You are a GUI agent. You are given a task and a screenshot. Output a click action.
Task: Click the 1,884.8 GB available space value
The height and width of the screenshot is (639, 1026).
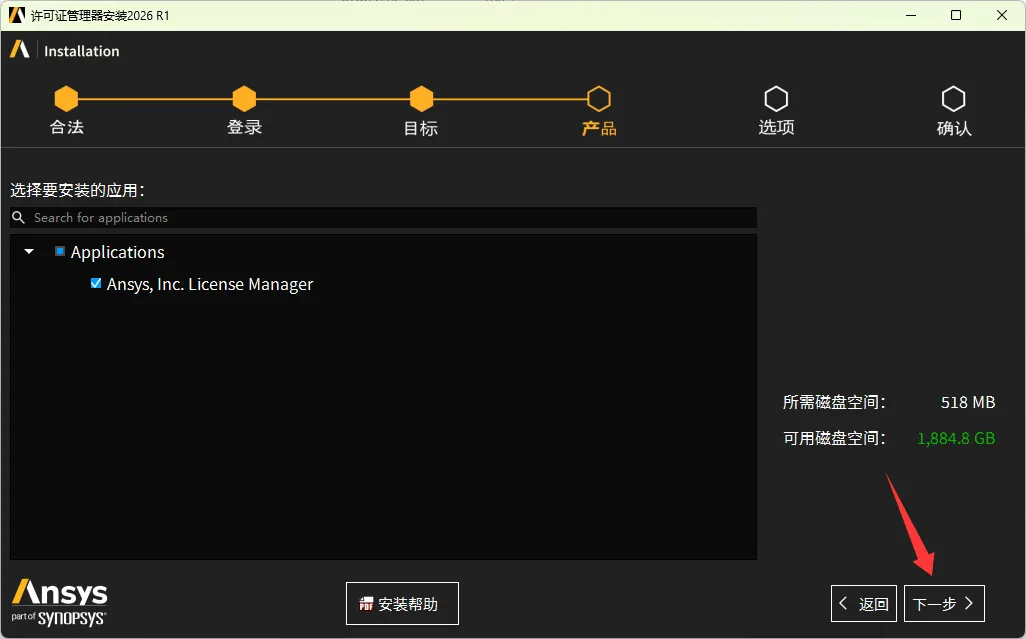956,438
